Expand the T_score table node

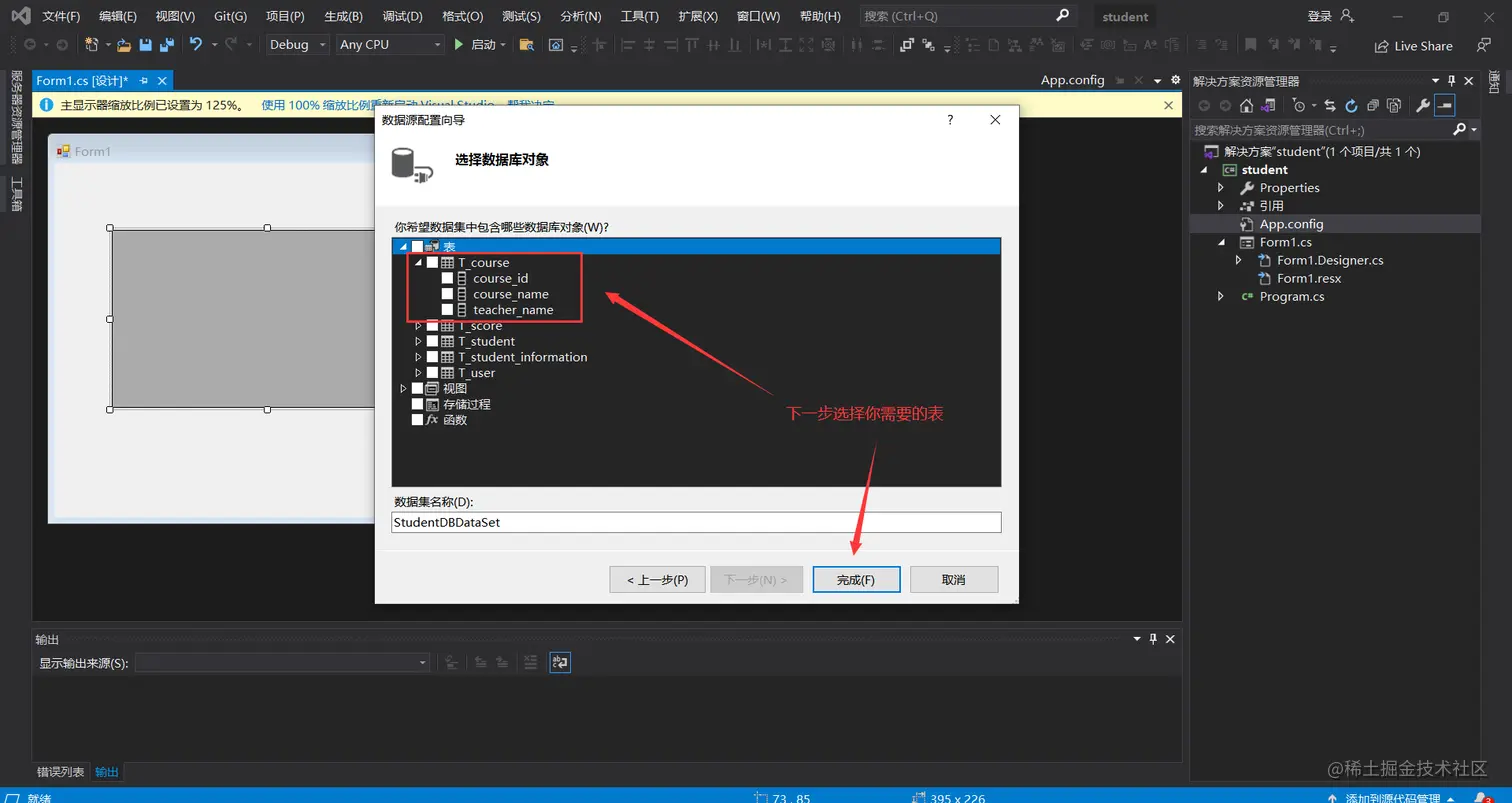[x=418, y=326]
